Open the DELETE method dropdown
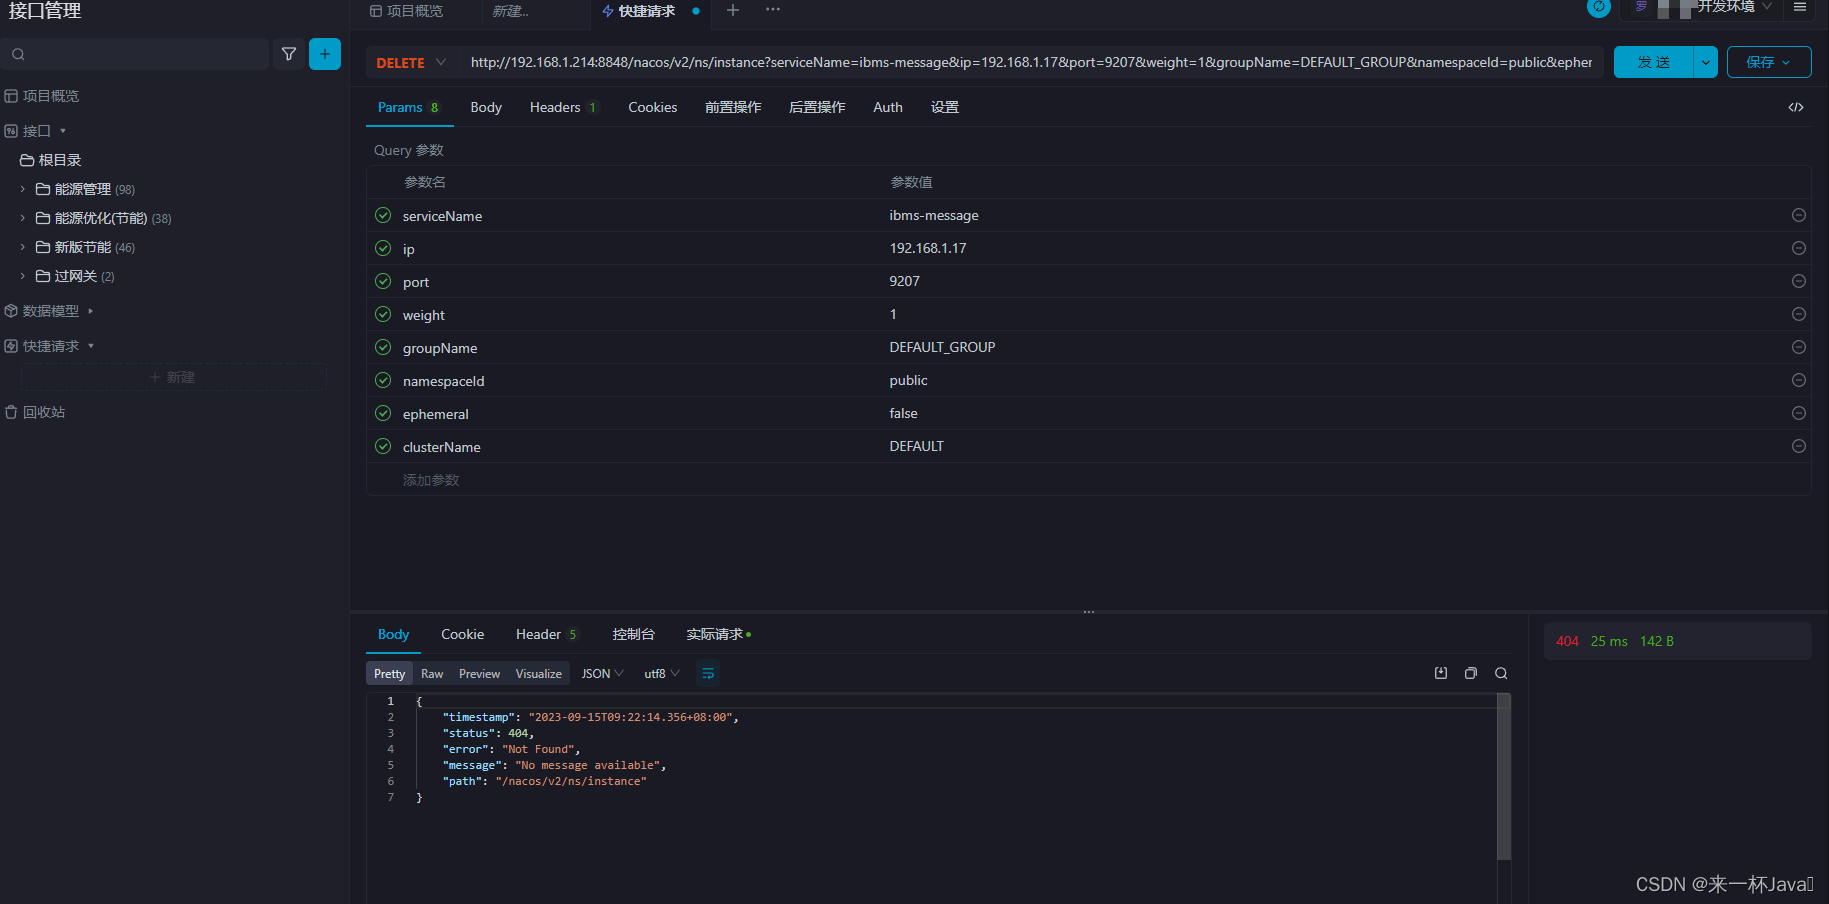The width and height of the screenshot is (1829, 904). [x=411, y=62]
